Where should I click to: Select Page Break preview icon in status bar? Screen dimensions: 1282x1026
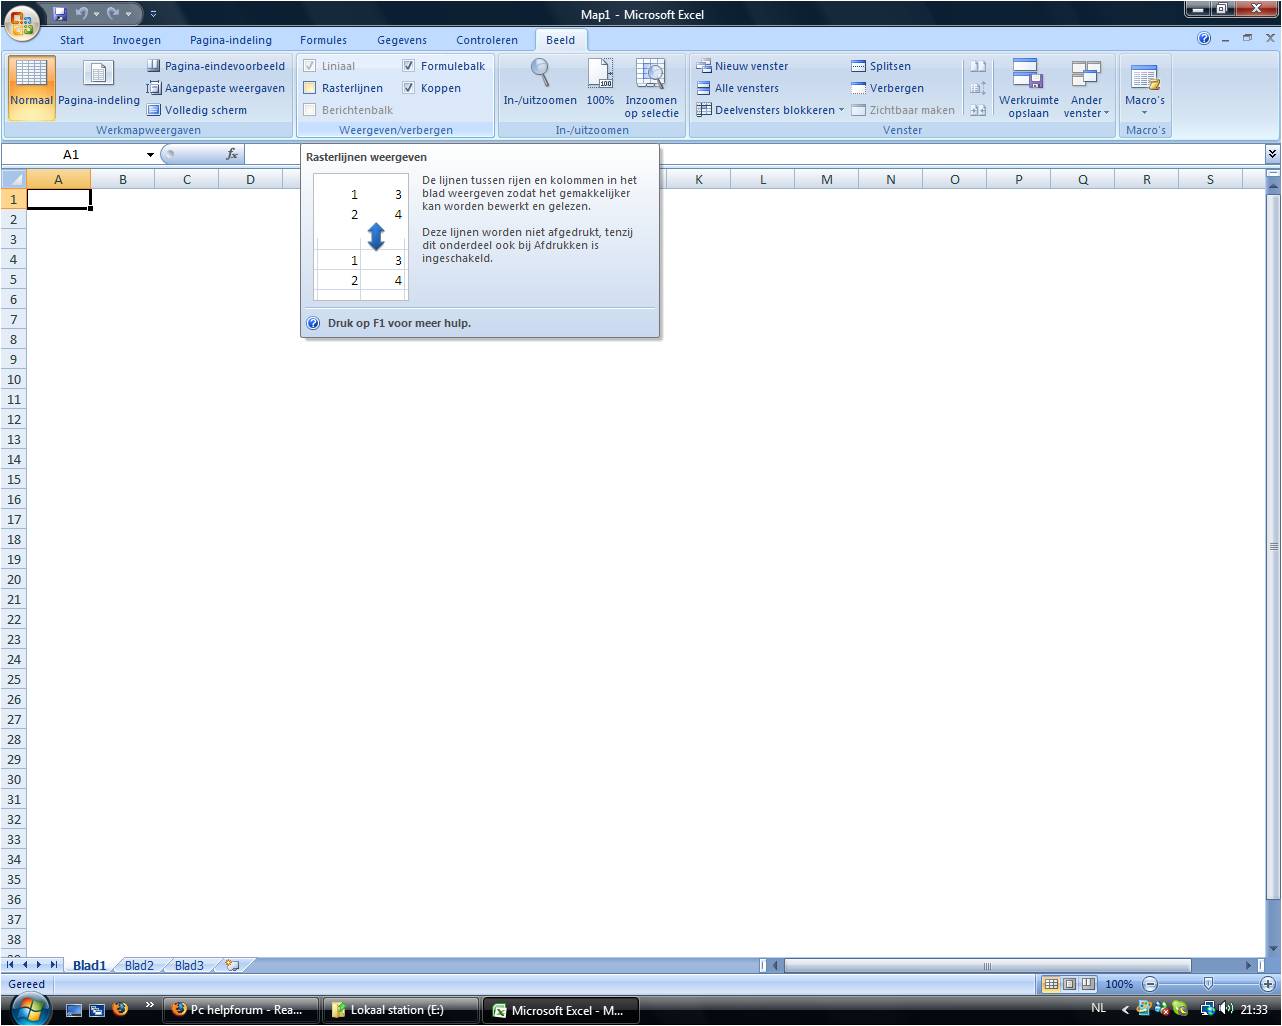[1088, 984]
